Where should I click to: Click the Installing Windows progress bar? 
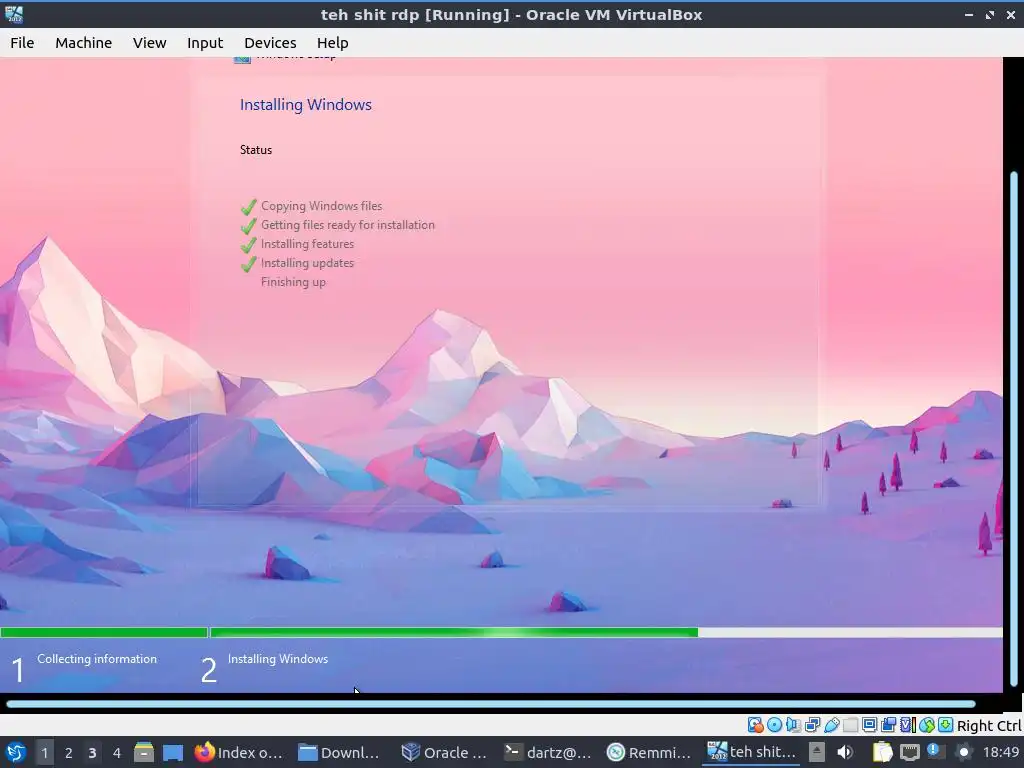(x=606, y=632)
